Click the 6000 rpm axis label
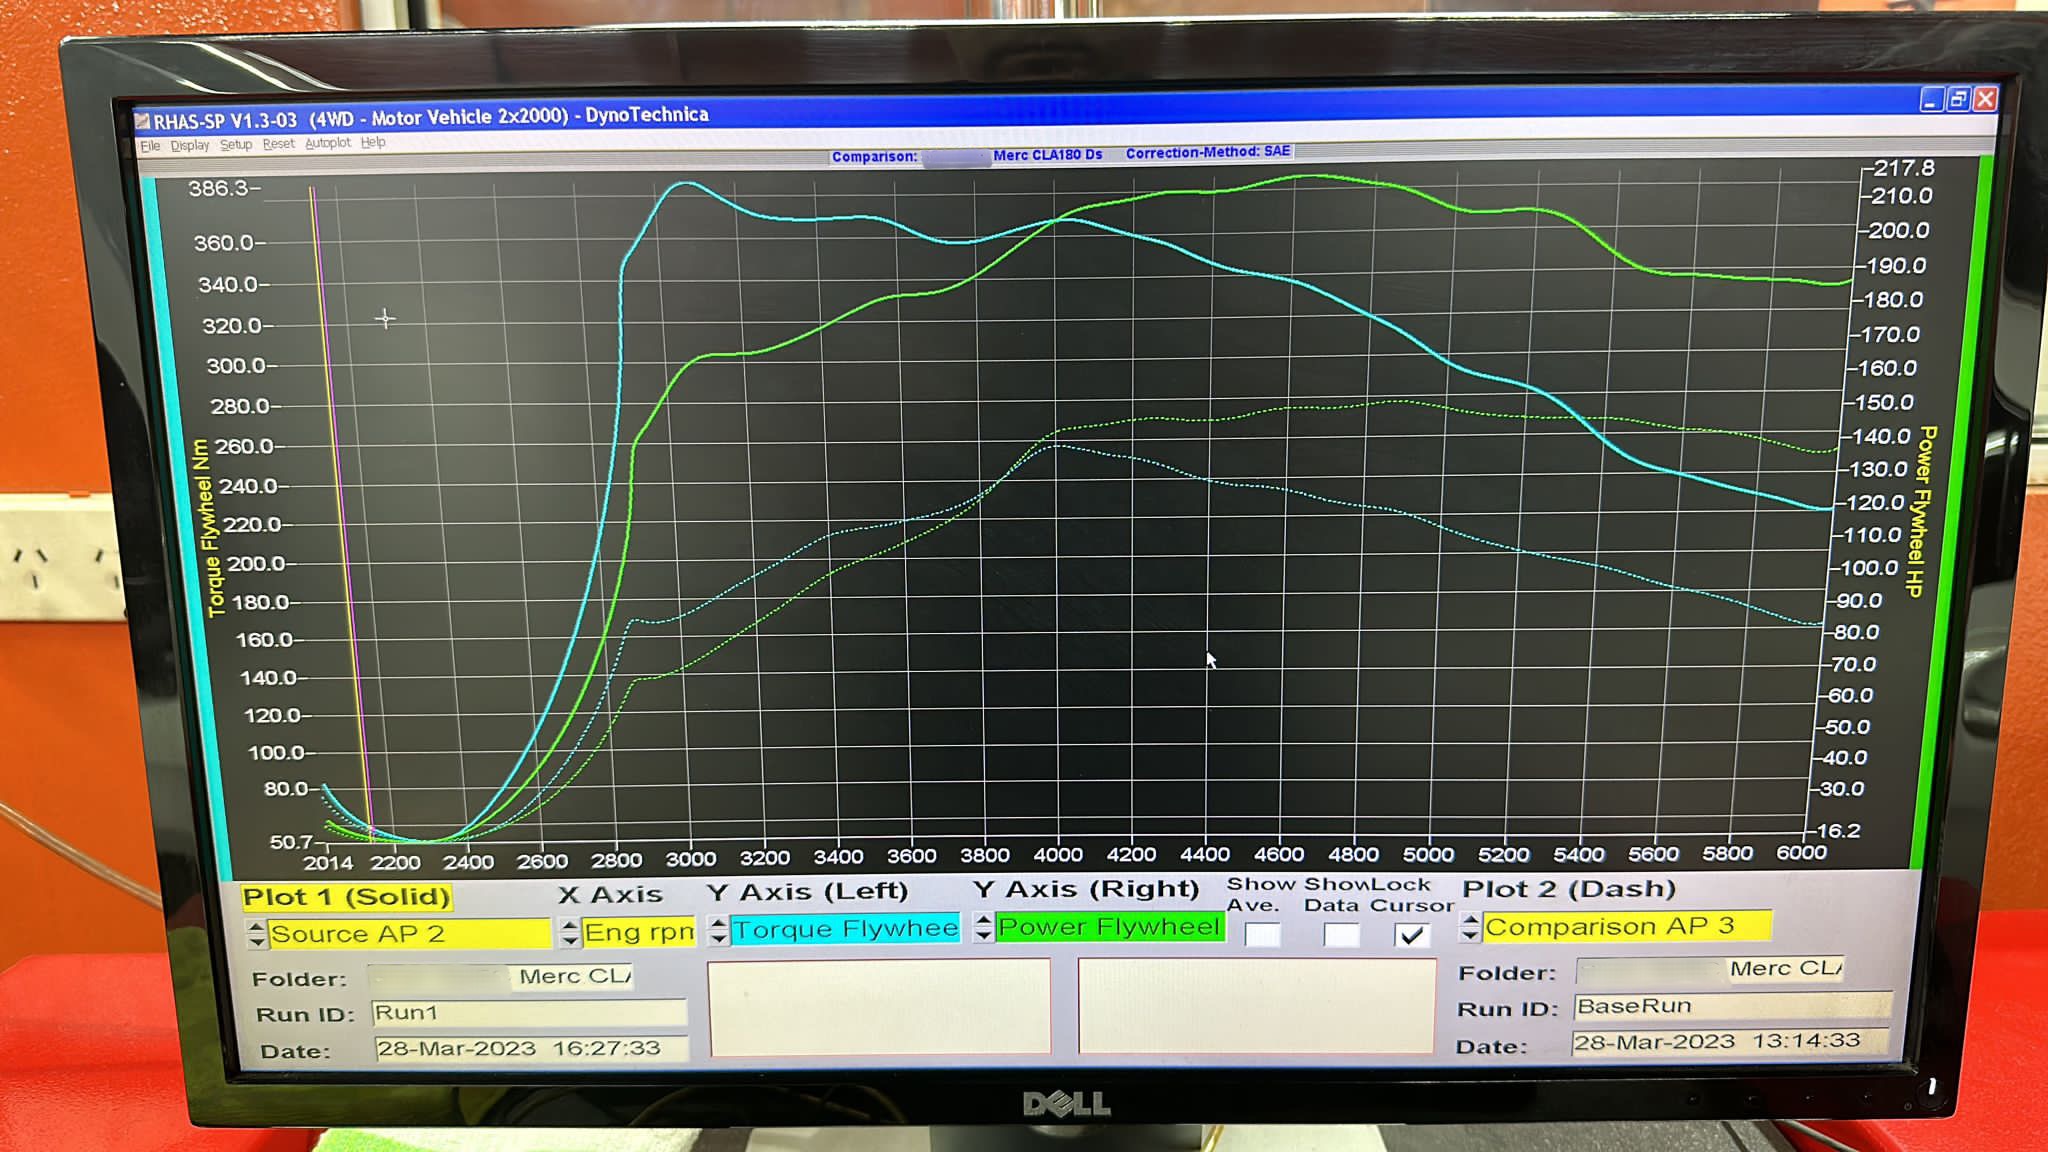Screen dimensions: 2048x1152 coord(1802,852)
